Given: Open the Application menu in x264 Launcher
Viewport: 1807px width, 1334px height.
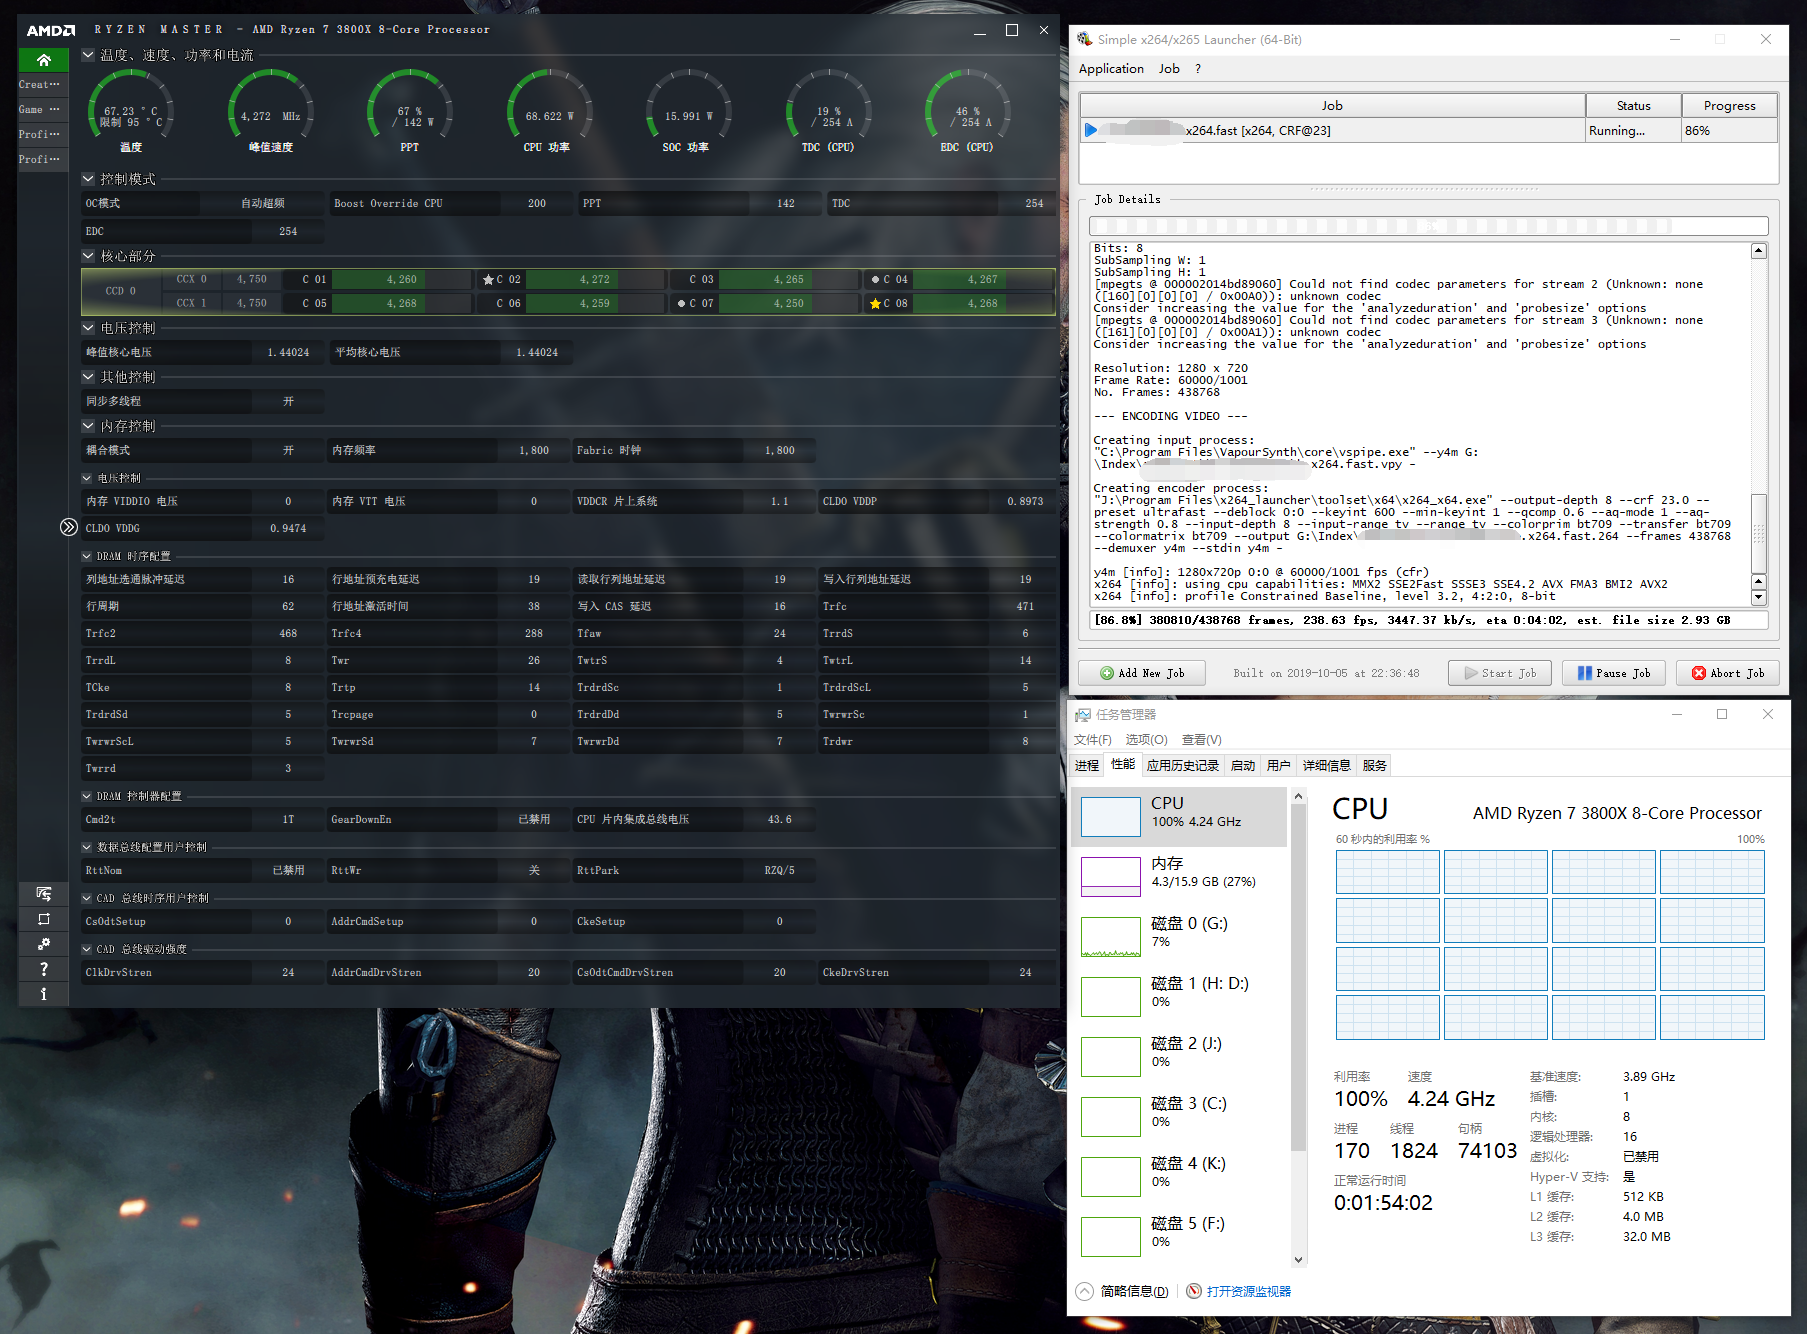Looking at the screenshot, I should pos(1111,69).
